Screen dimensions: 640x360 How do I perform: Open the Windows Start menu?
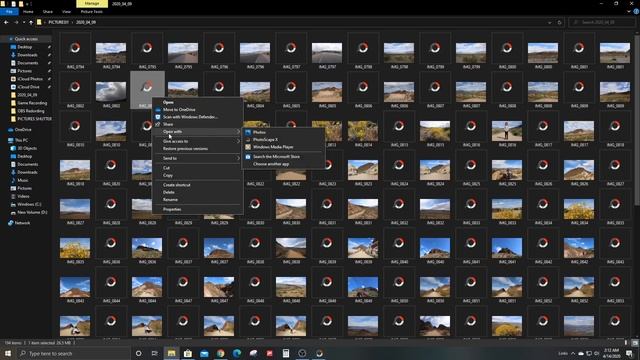click(8, 353)
